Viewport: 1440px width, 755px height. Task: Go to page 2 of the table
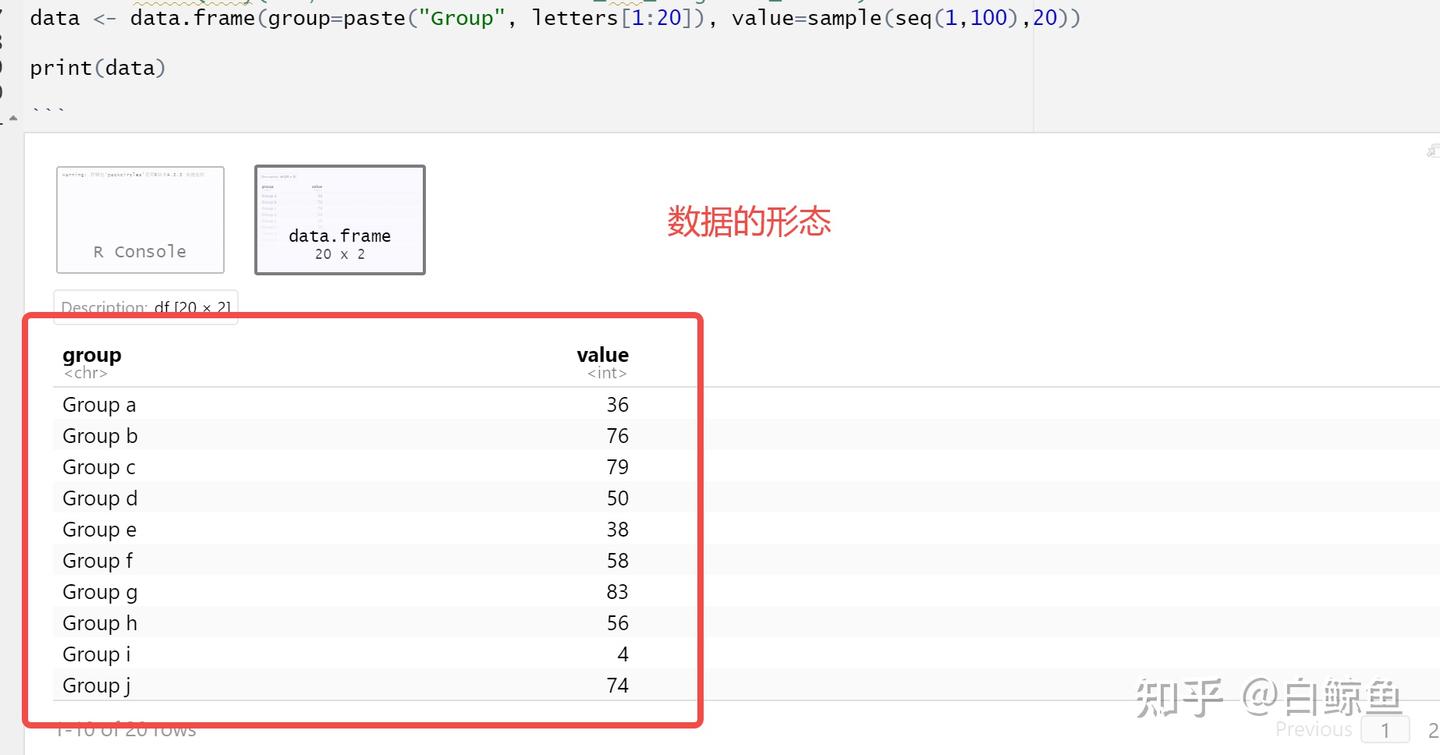click(1436, 729)
